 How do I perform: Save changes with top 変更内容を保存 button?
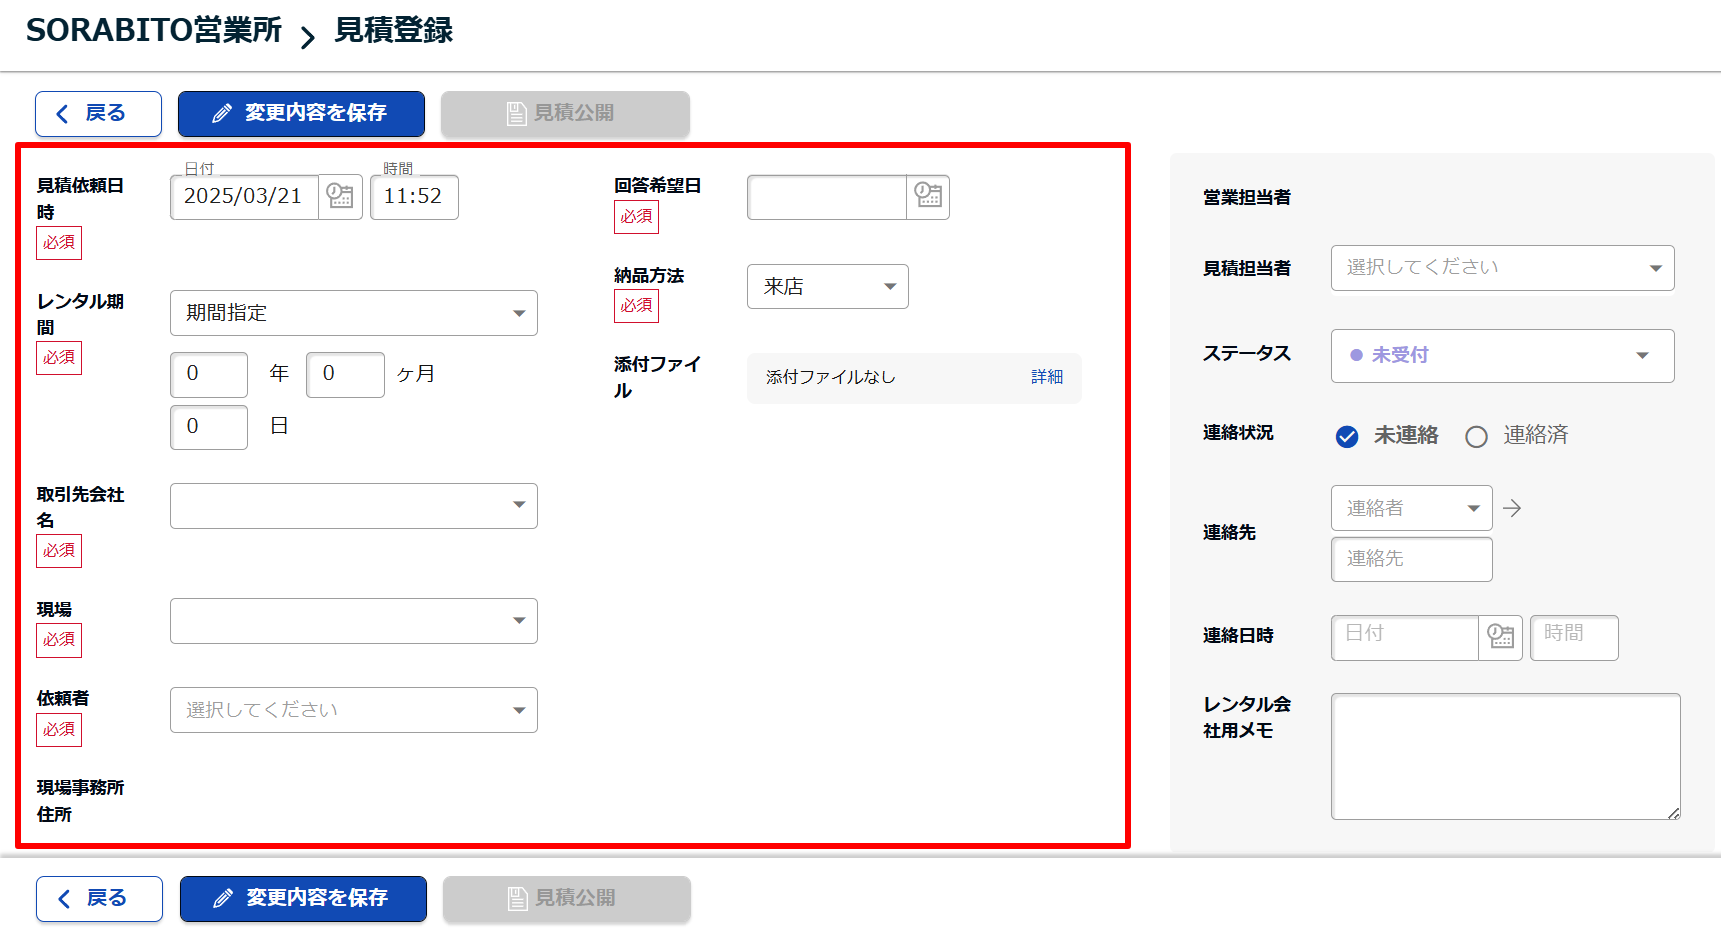tap(301, 114)
